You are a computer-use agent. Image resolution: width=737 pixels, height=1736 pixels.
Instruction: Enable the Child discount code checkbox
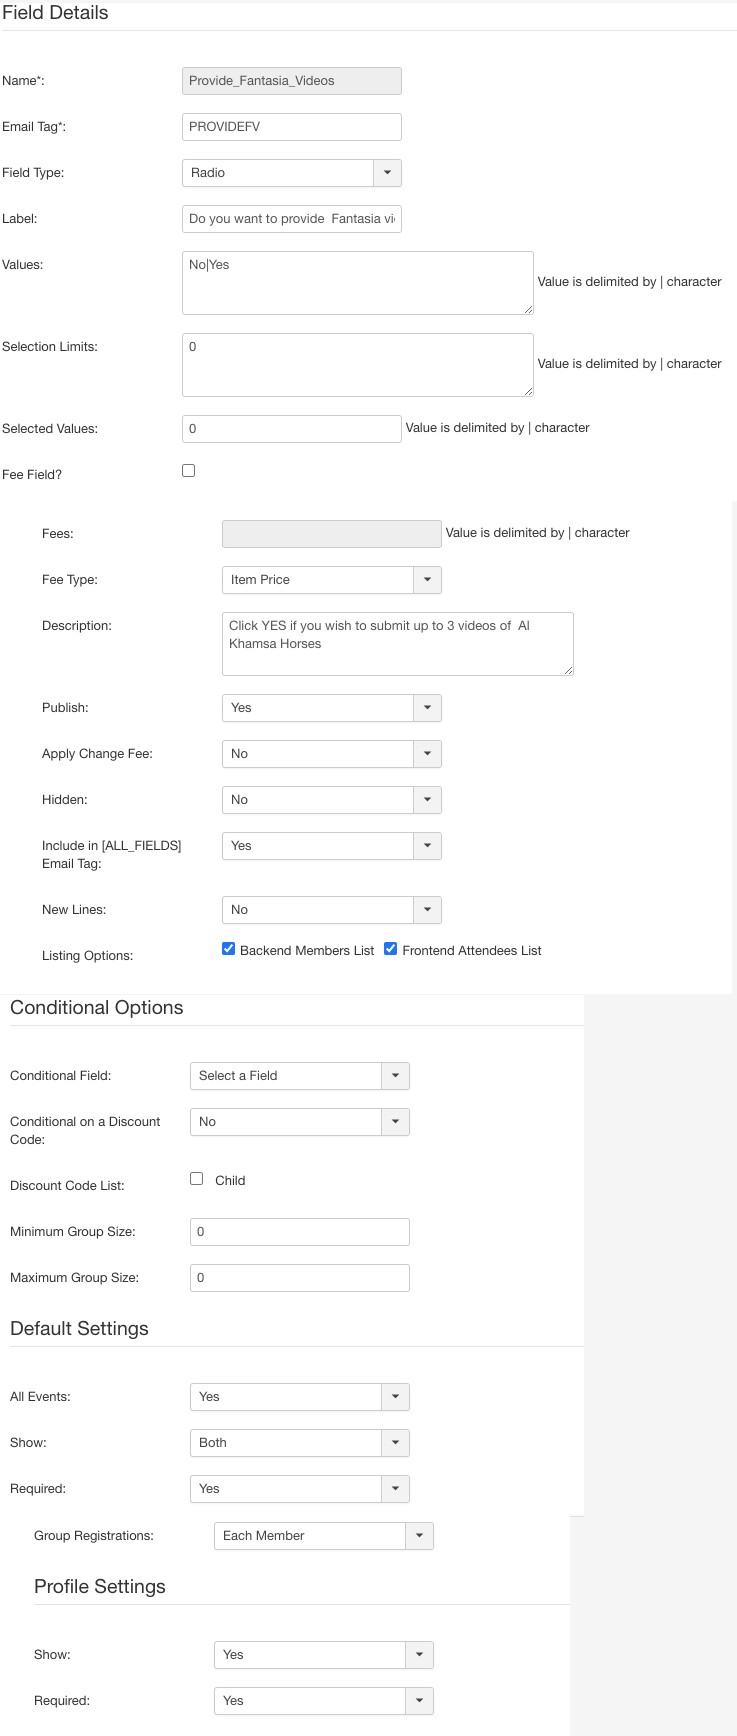[197, 1179]
